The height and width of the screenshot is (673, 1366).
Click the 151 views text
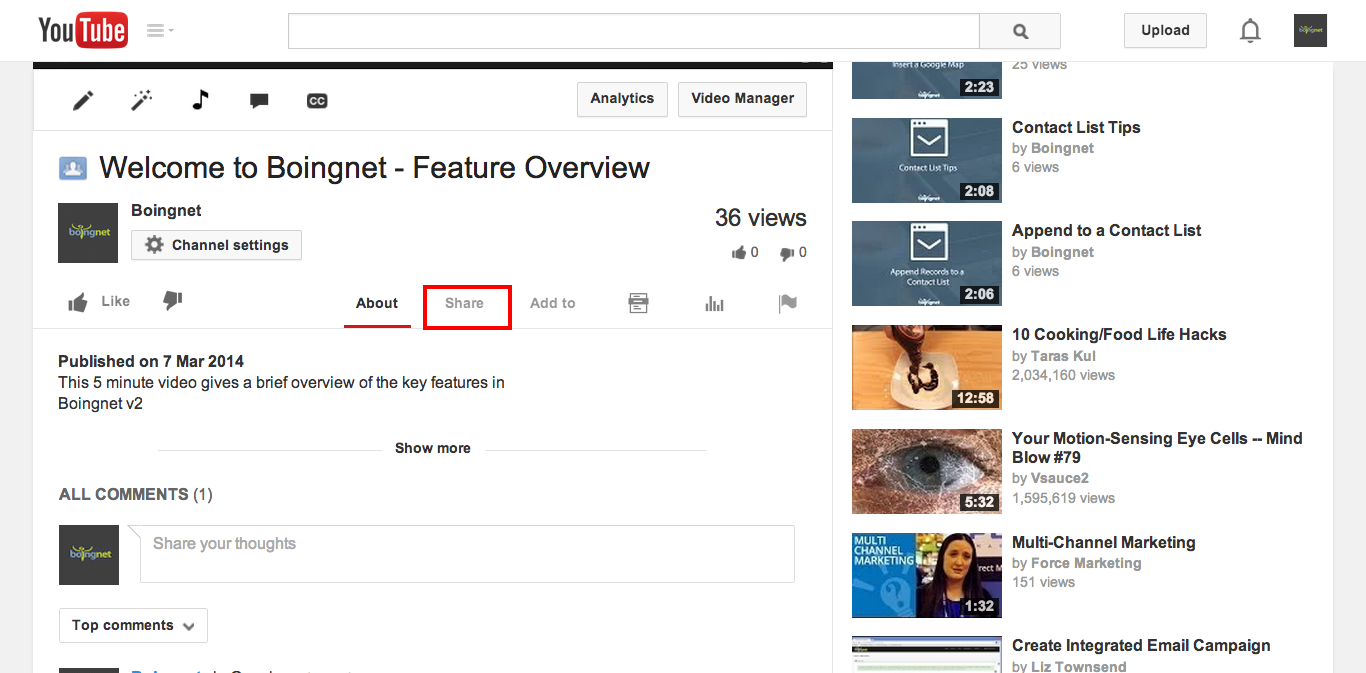1043,582
